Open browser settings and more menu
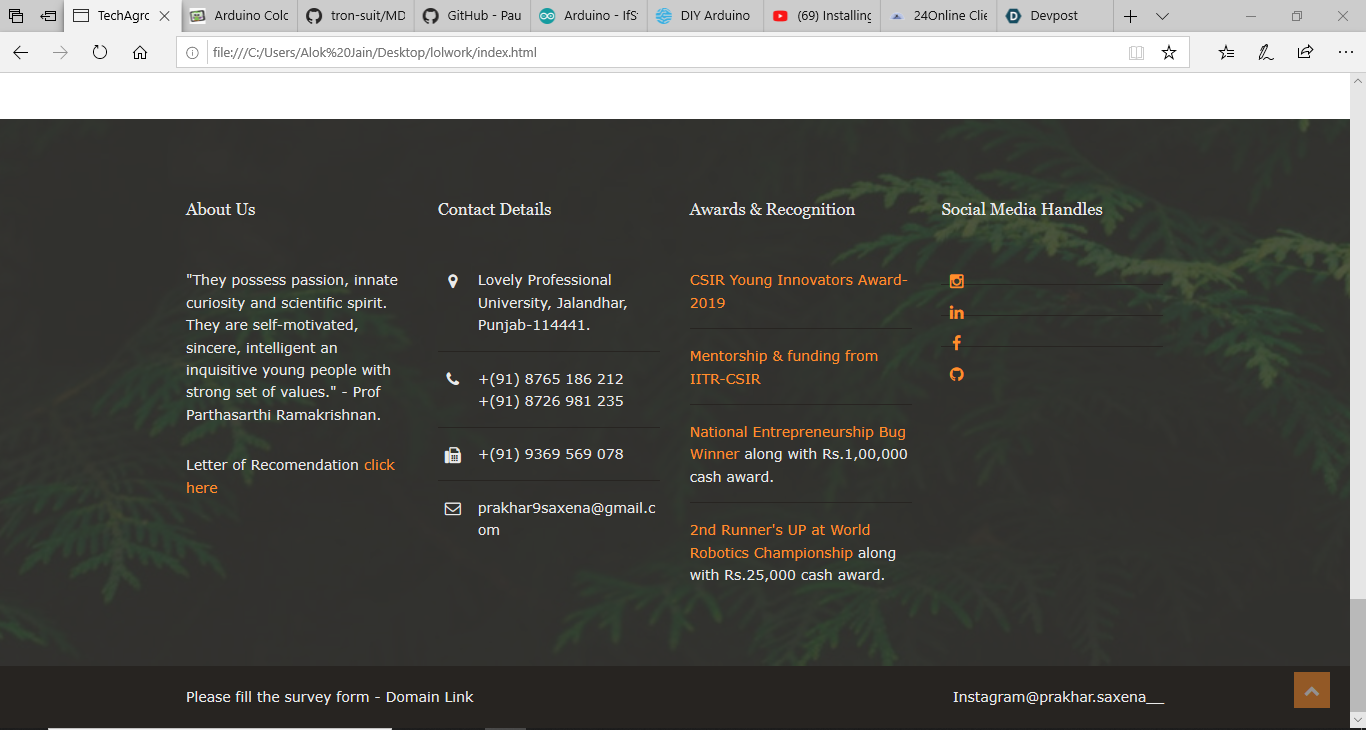This screenshot has height=730, width=1366. pos(1345,52)
